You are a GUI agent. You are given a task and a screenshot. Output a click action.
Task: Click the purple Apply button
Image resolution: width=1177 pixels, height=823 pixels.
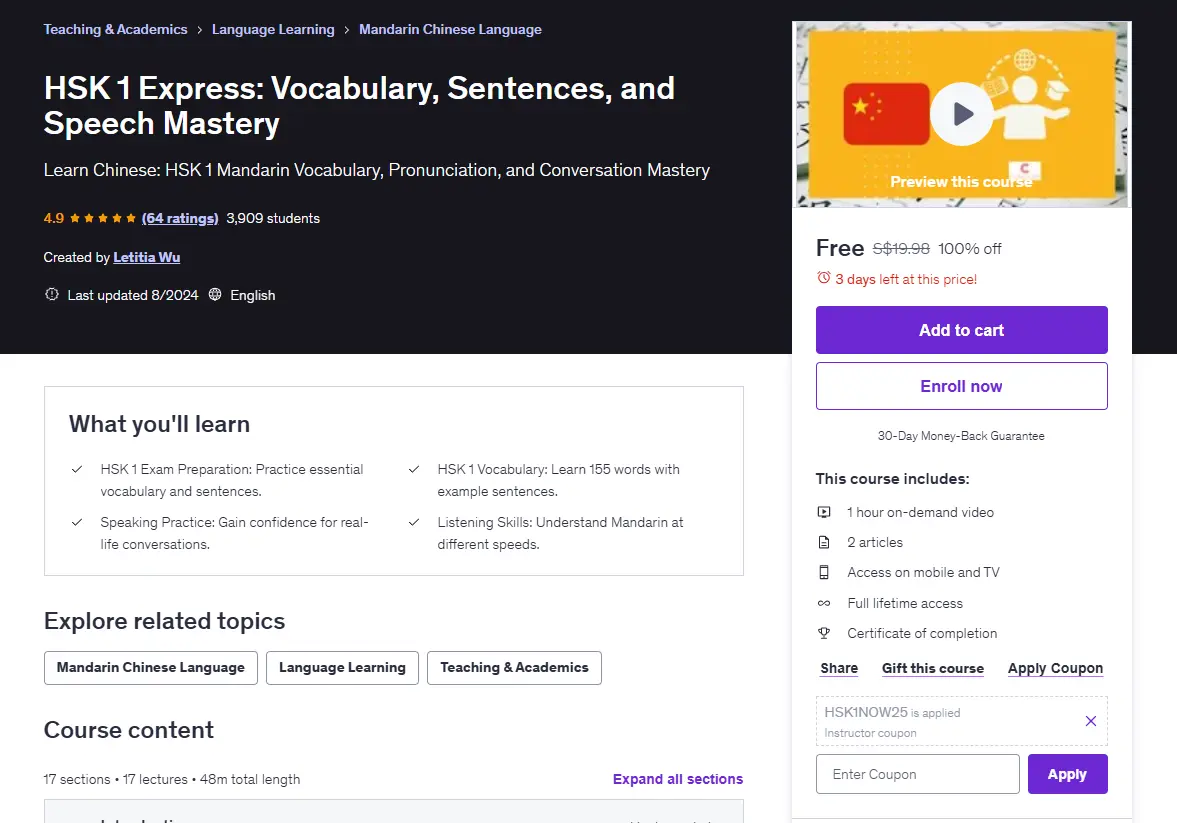pyautogui.click(x=1067, y=774)
